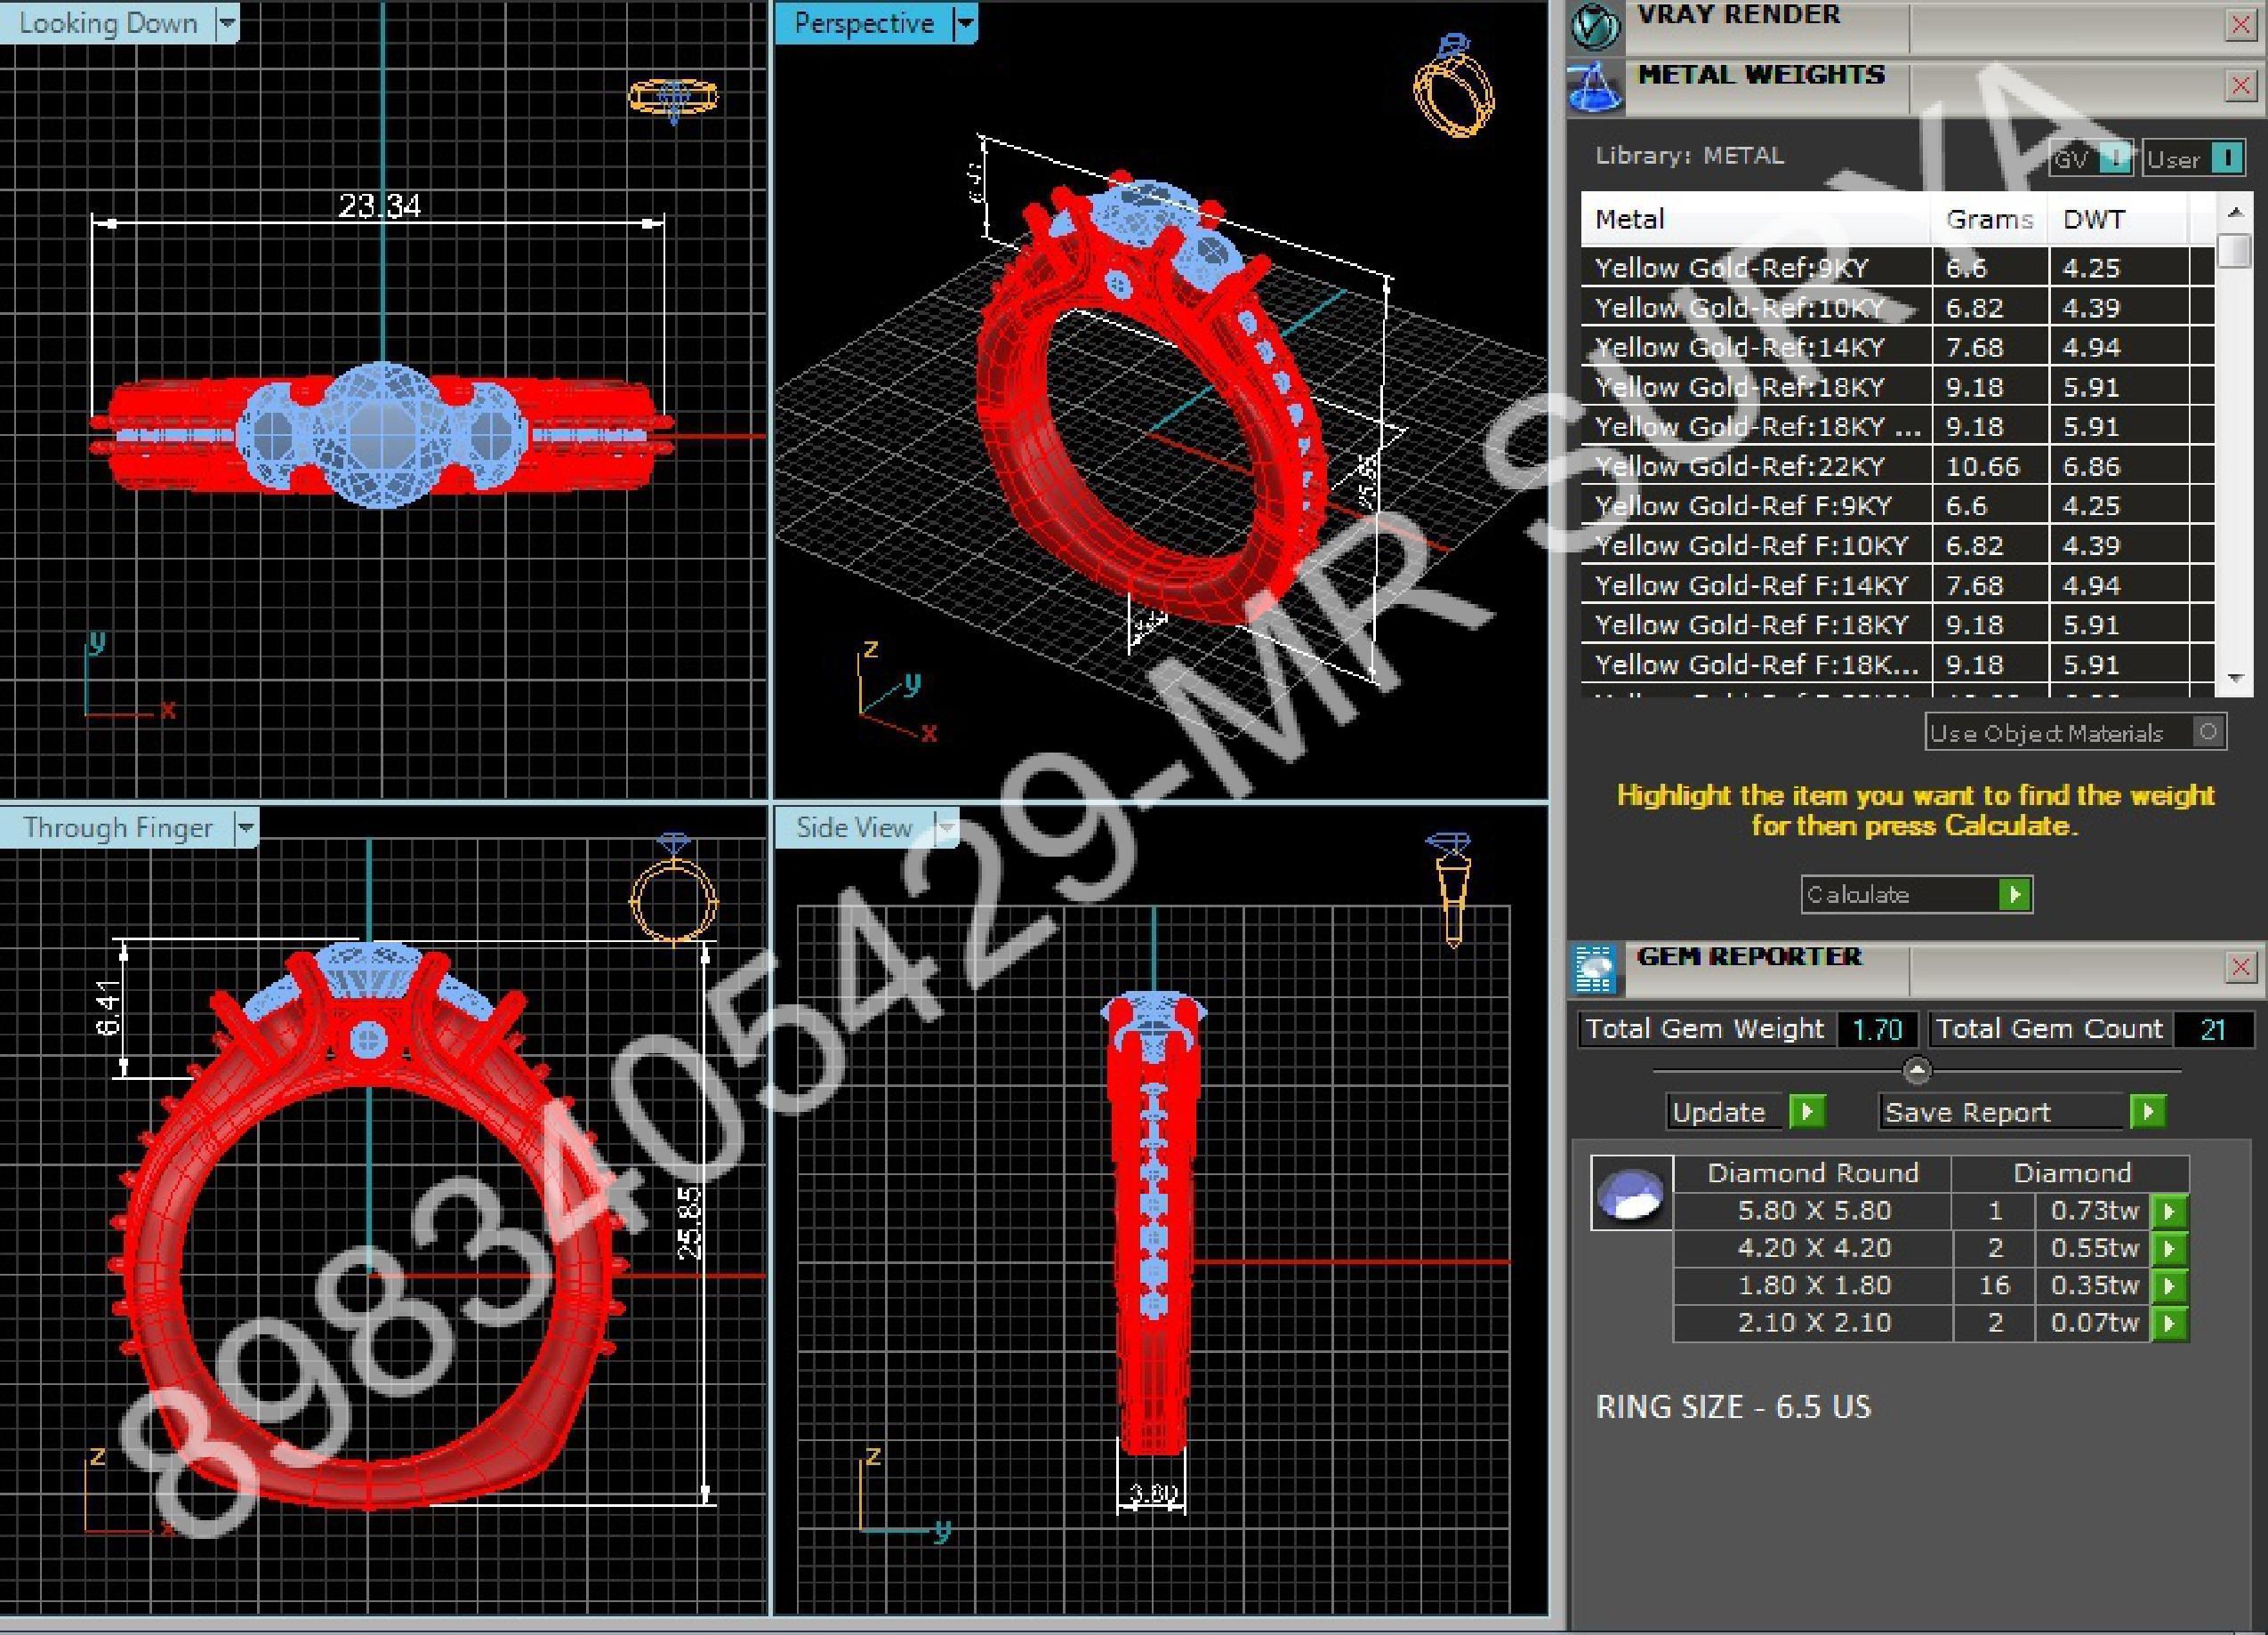This screenshot has width=2268, height=1635.
Task: Close the Metal Weights panel
Action: [x=2240, y=87]
